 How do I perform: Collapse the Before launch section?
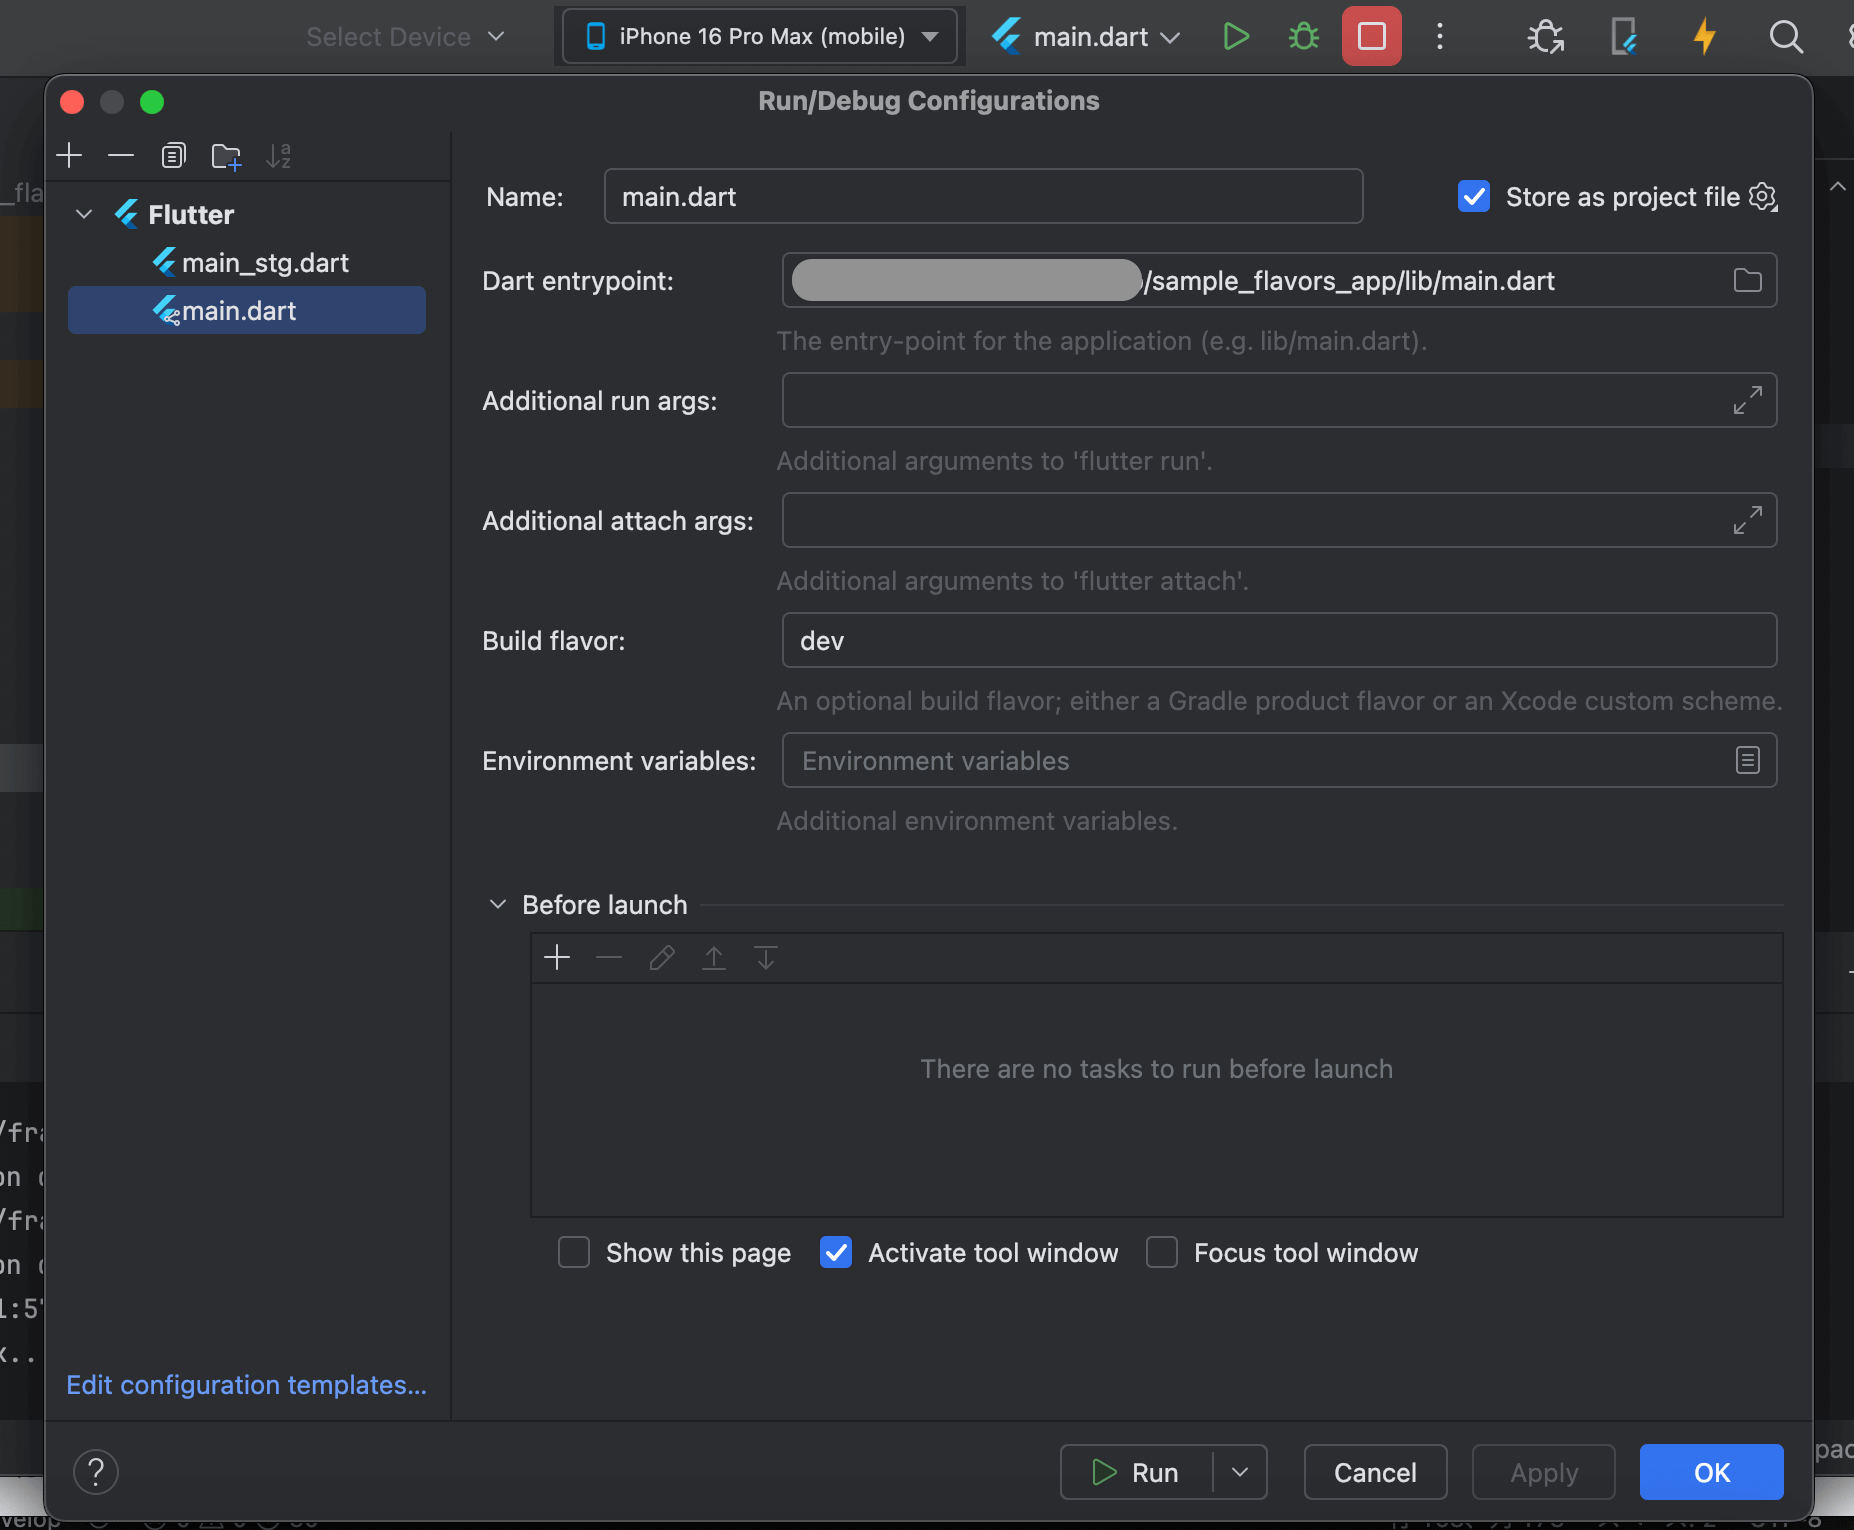pyautogui.click(x=497, y=904)
